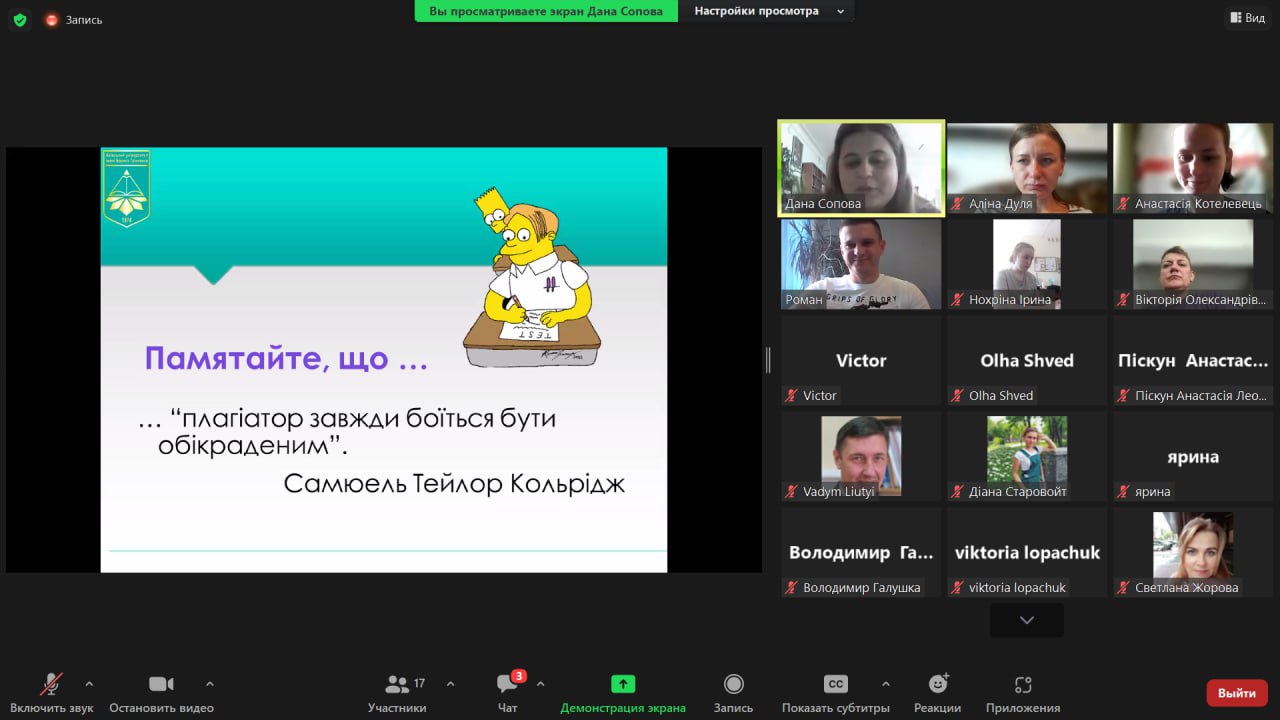Expand the caret beside "Чат"

[x=540, y=684]
